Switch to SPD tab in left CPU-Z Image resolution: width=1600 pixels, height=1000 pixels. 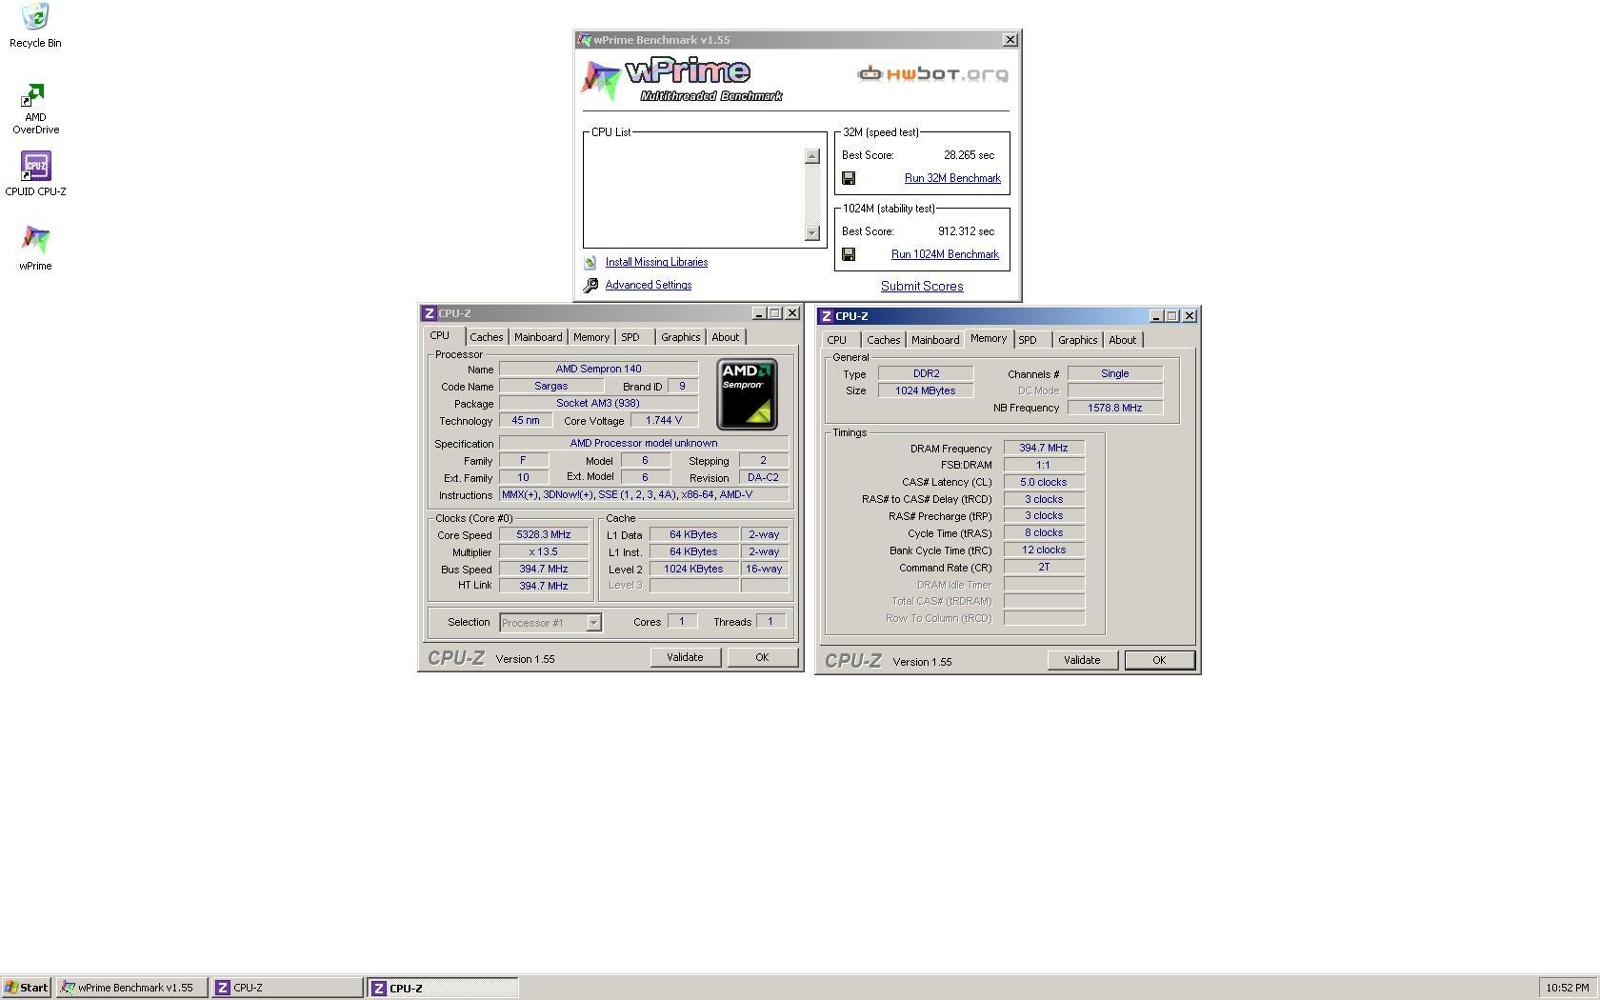pyautogui.click(x=630, y=337)
